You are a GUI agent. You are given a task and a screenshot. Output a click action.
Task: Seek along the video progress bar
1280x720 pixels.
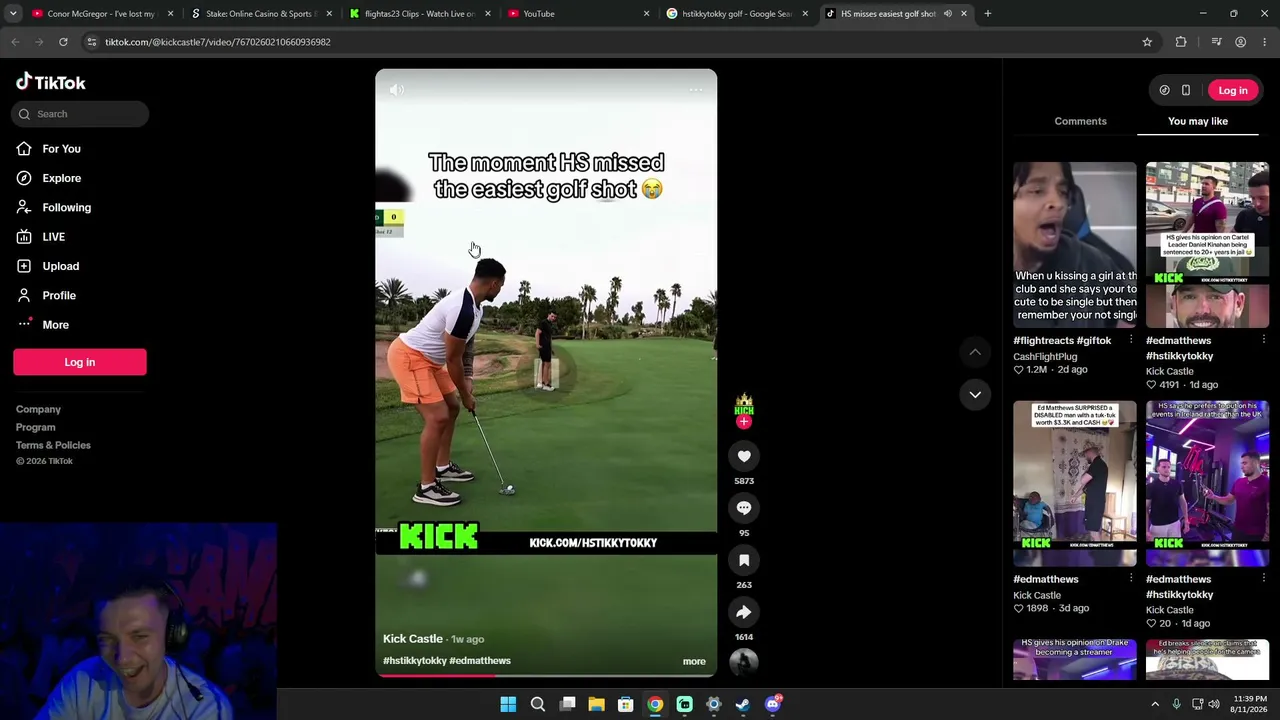point(546,675)
